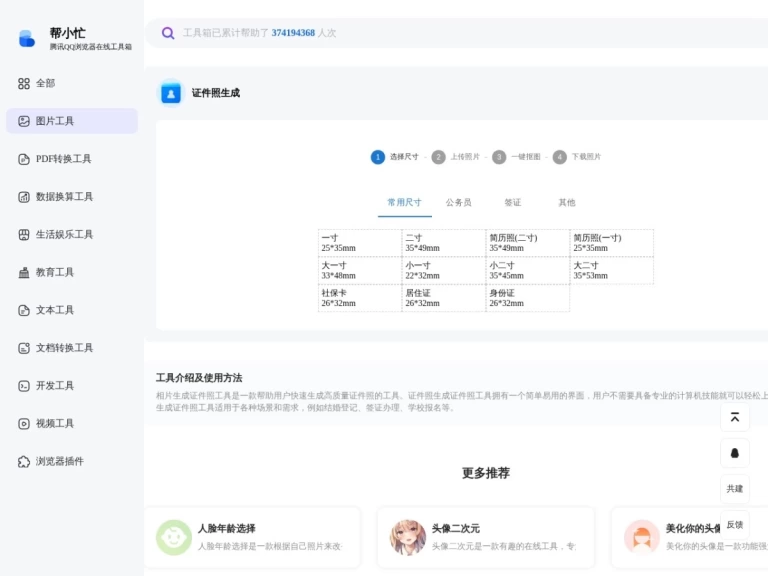
Task: Select the 社保卡 26*32mm size
Action: pos(360,298)
